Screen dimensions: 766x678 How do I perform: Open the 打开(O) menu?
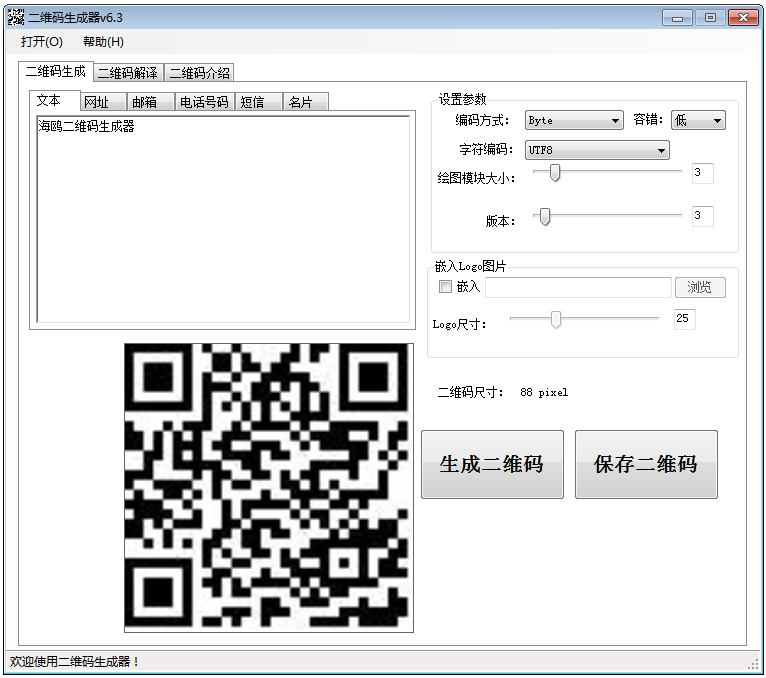42,42
